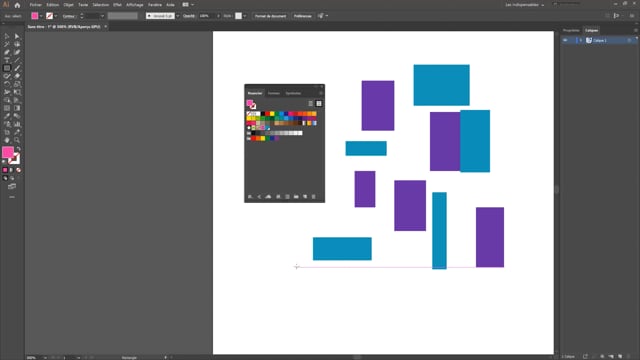Expand the Calque 1 layer arrow
This screenshot has height=360, width=640.
click(581, 40)
